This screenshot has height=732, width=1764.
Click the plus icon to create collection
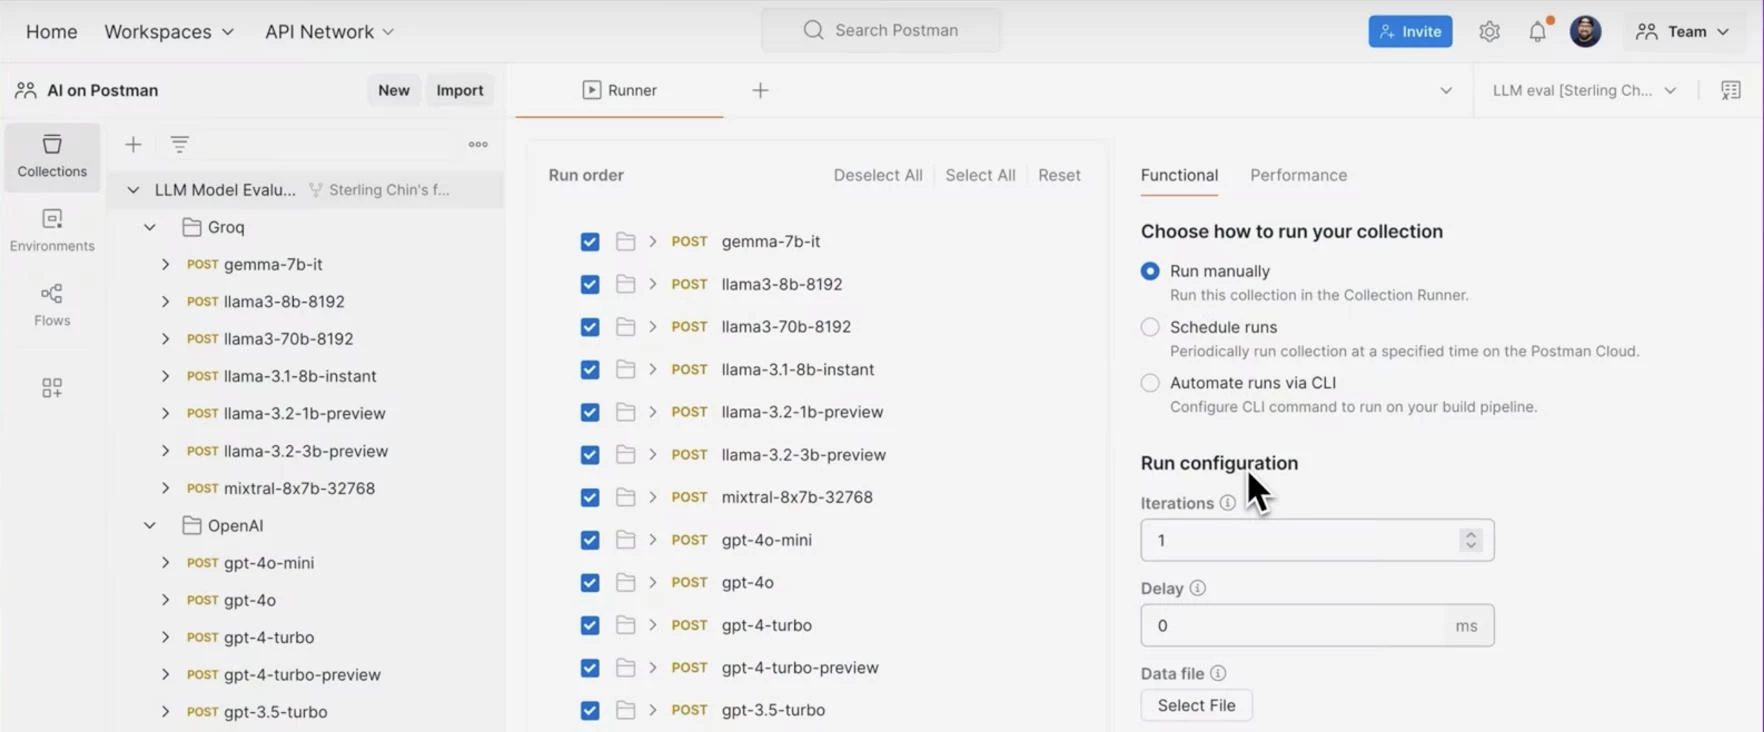coord(133,145)
